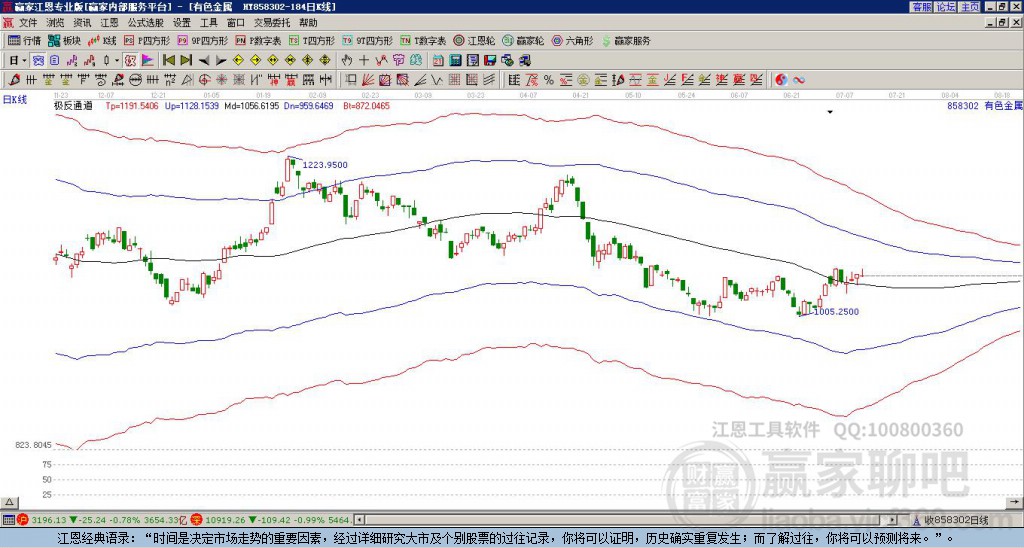
Task: Click the 客服 customer service link
Action: point(921,7)
